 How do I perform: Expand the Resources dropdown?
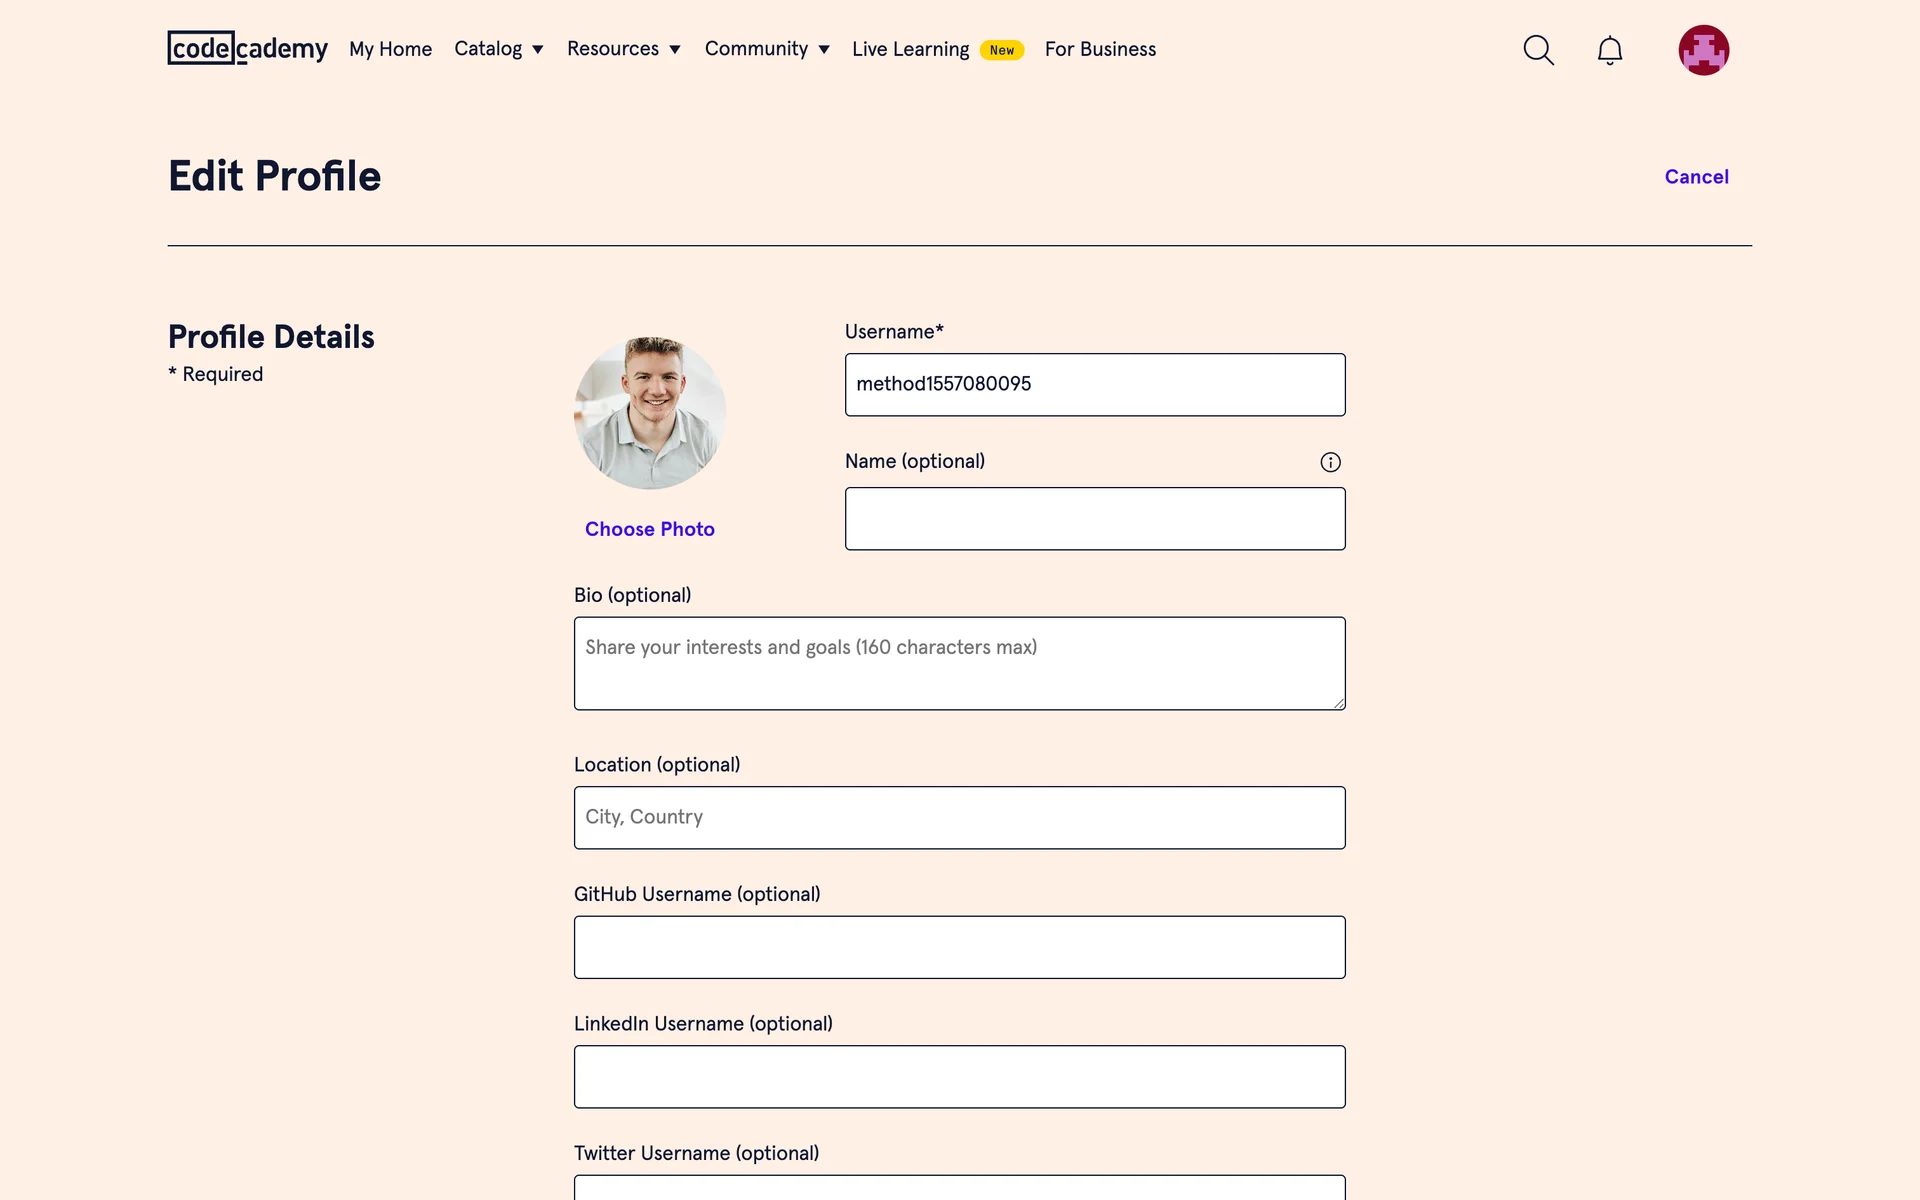click(x=623, y=49)
